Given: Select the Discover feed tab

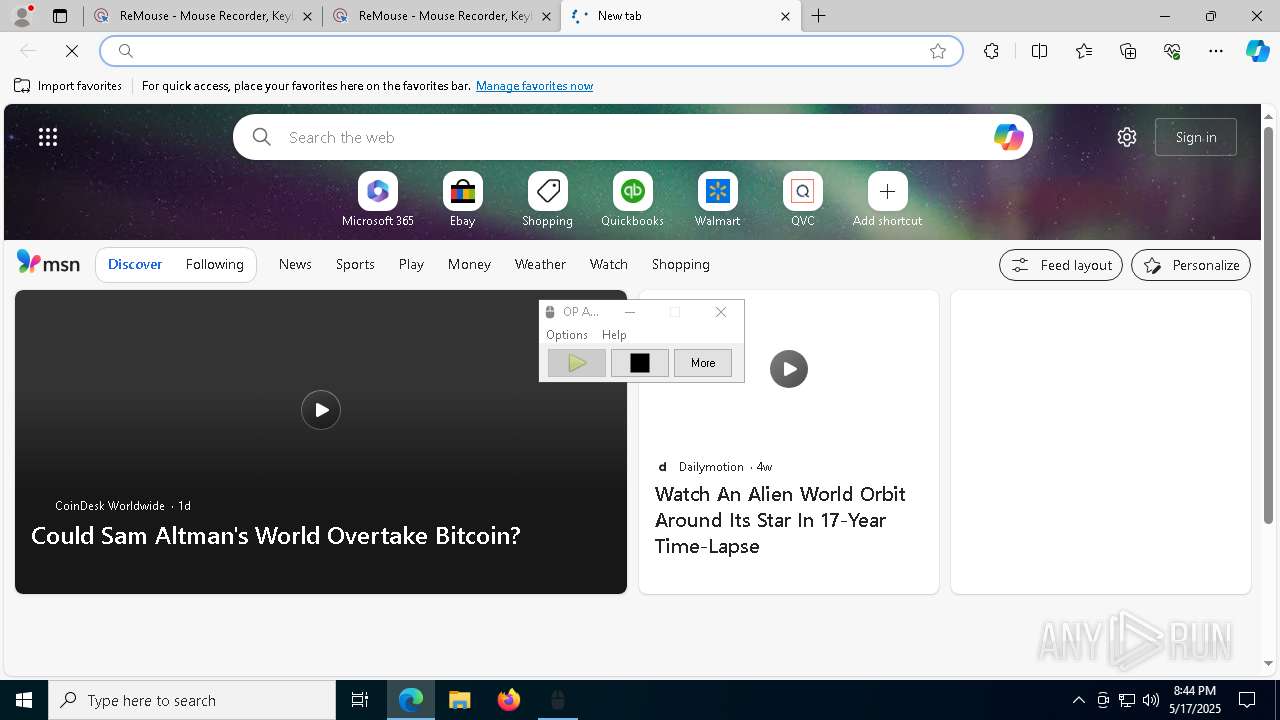Looking at the screenshot, I should tap(135, 264).
